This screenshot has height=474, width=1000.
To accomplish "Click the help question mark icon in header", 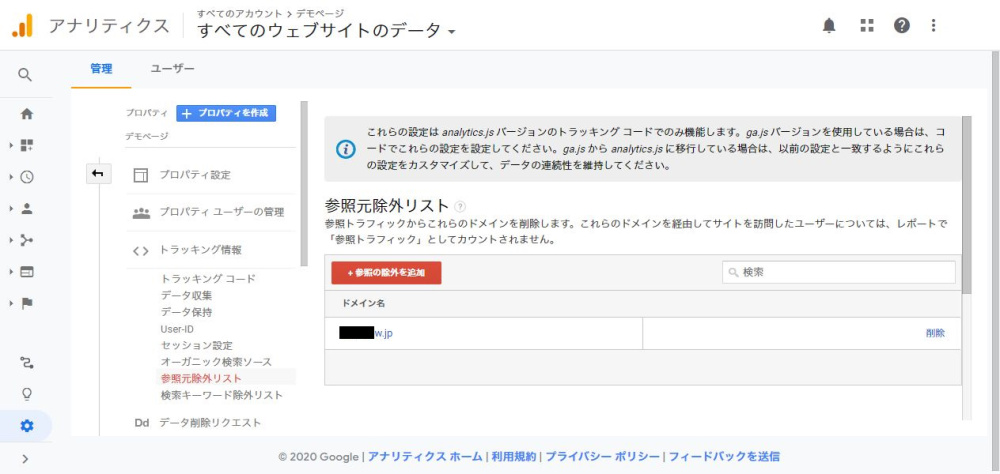I will (902, 26).
